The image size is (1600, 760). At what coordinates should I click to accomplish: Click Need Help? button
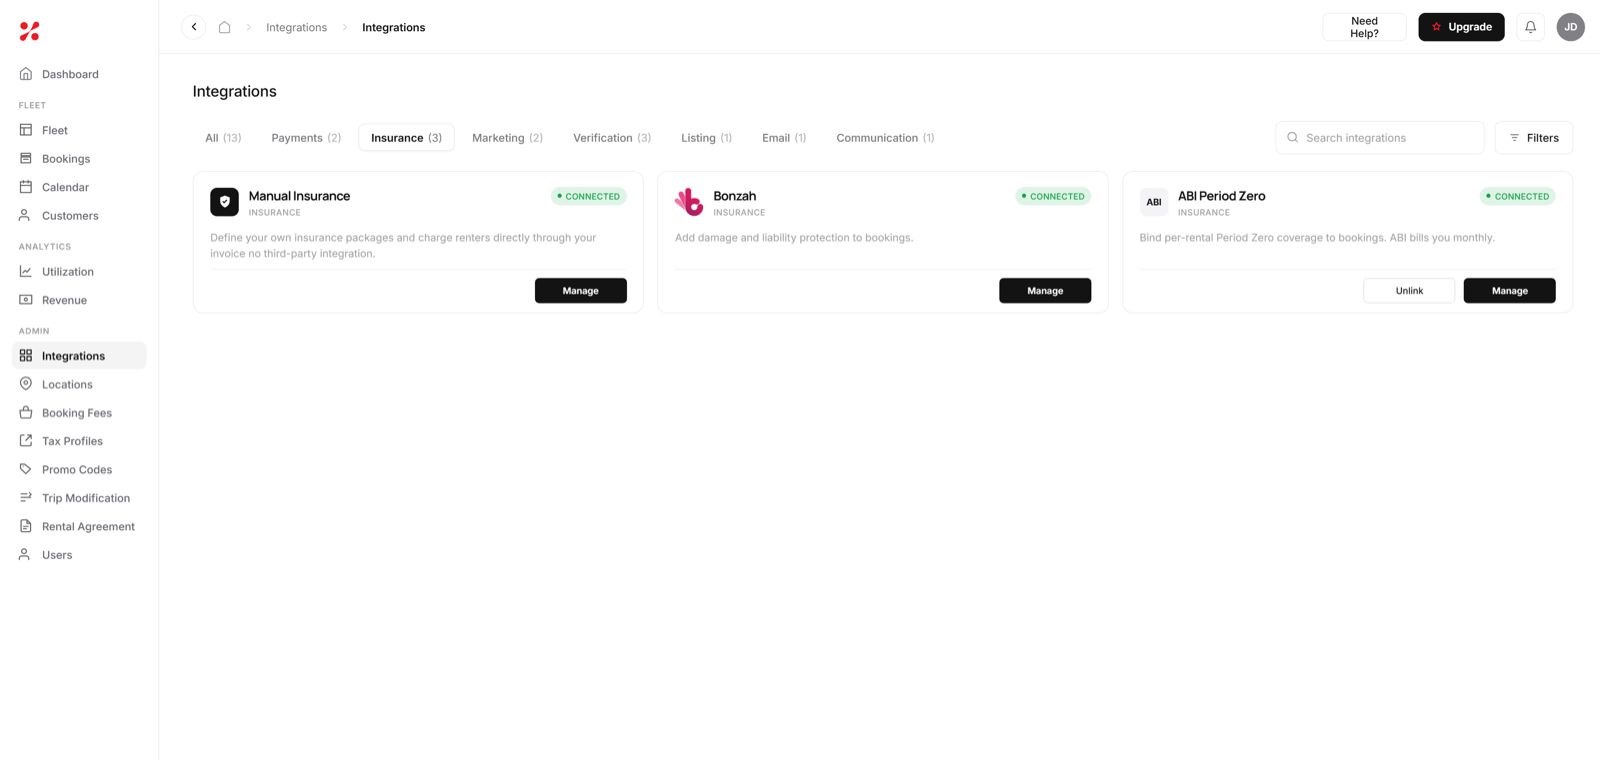[x=1364, y=27]
